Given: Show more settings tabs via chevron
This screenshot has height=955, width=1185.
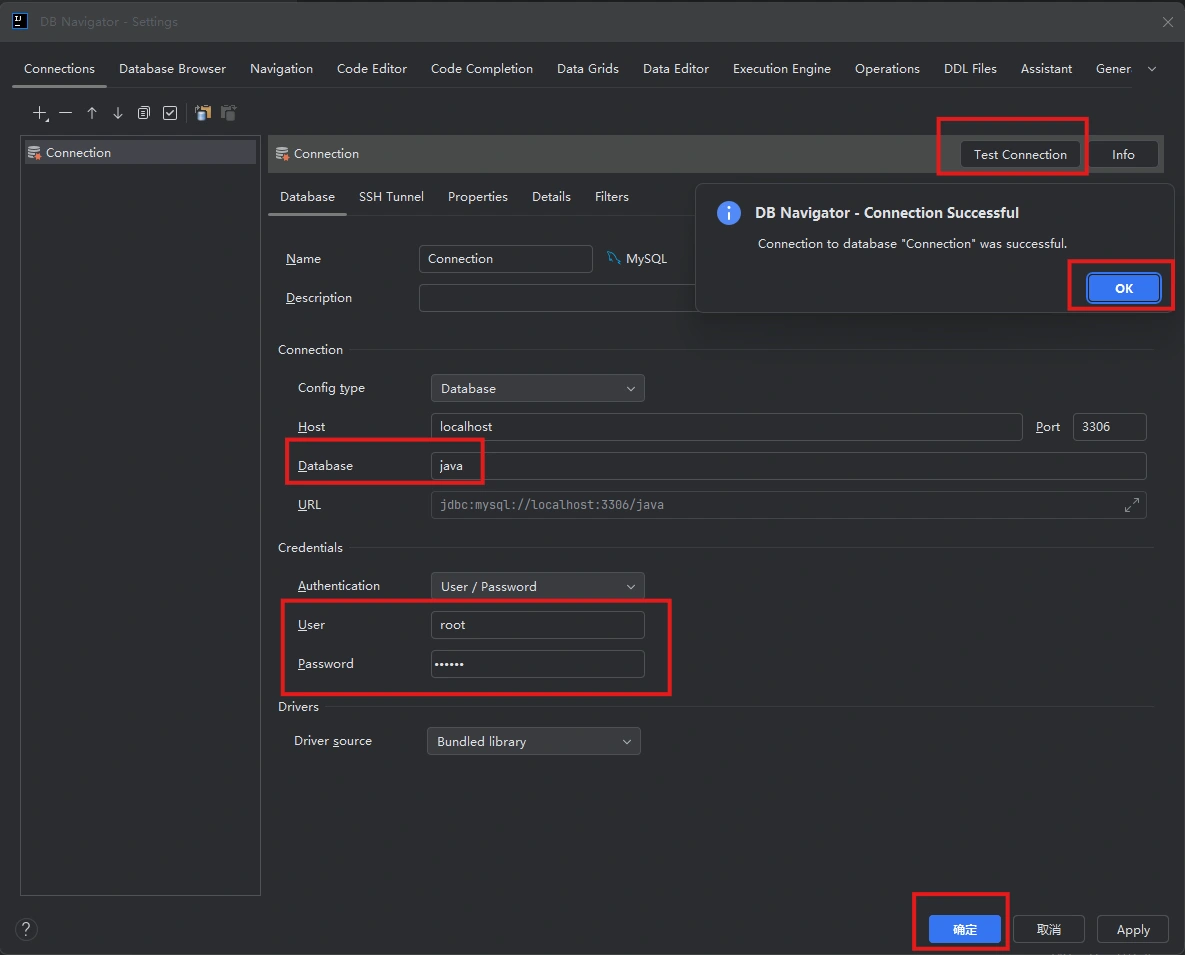Looking at the screenshot, I should pos(1152,69).
